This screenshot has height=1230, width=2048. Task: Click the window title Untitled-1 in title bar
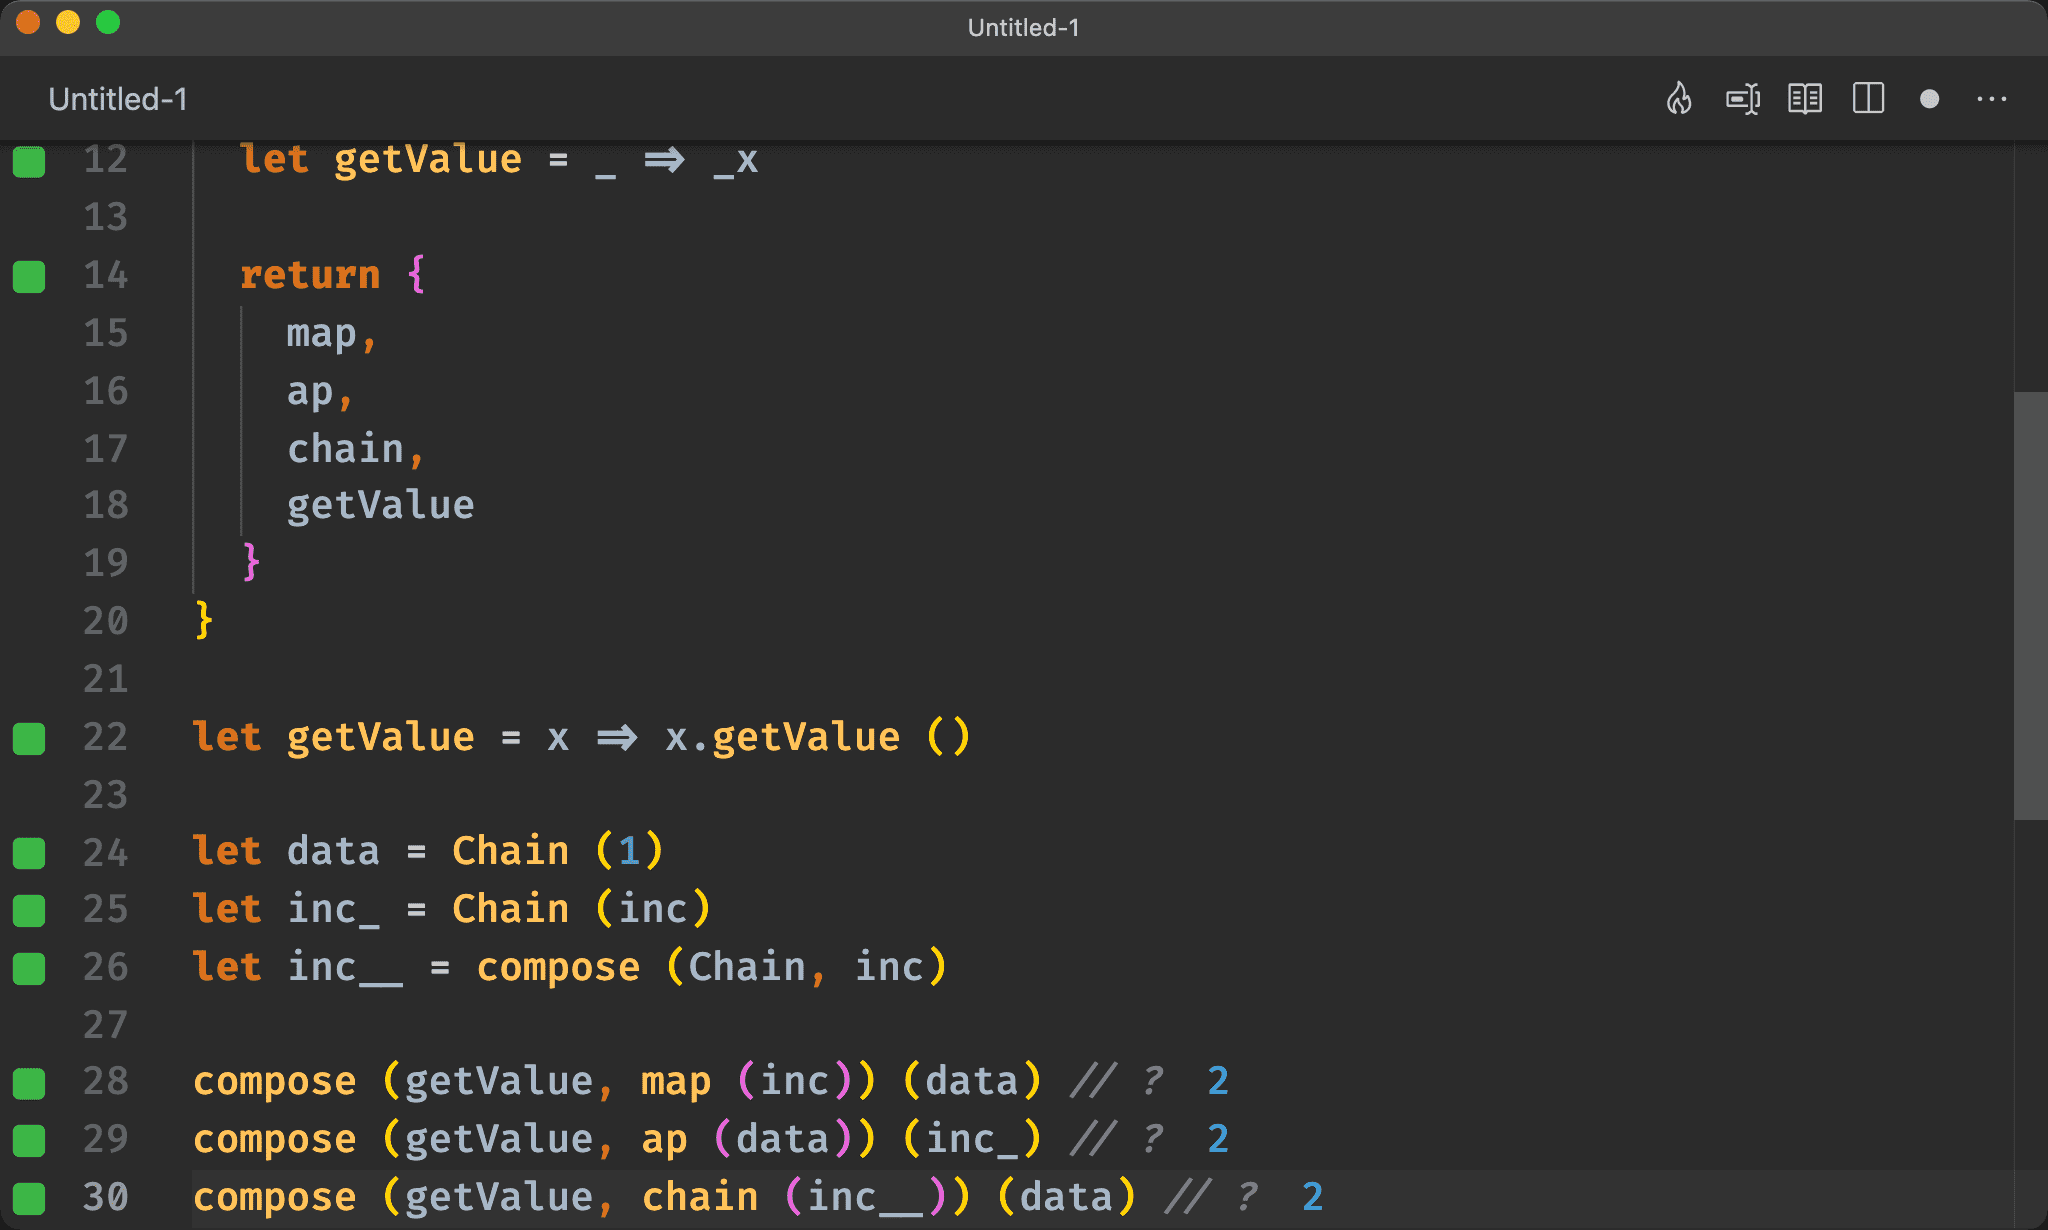click(1023, 27)
